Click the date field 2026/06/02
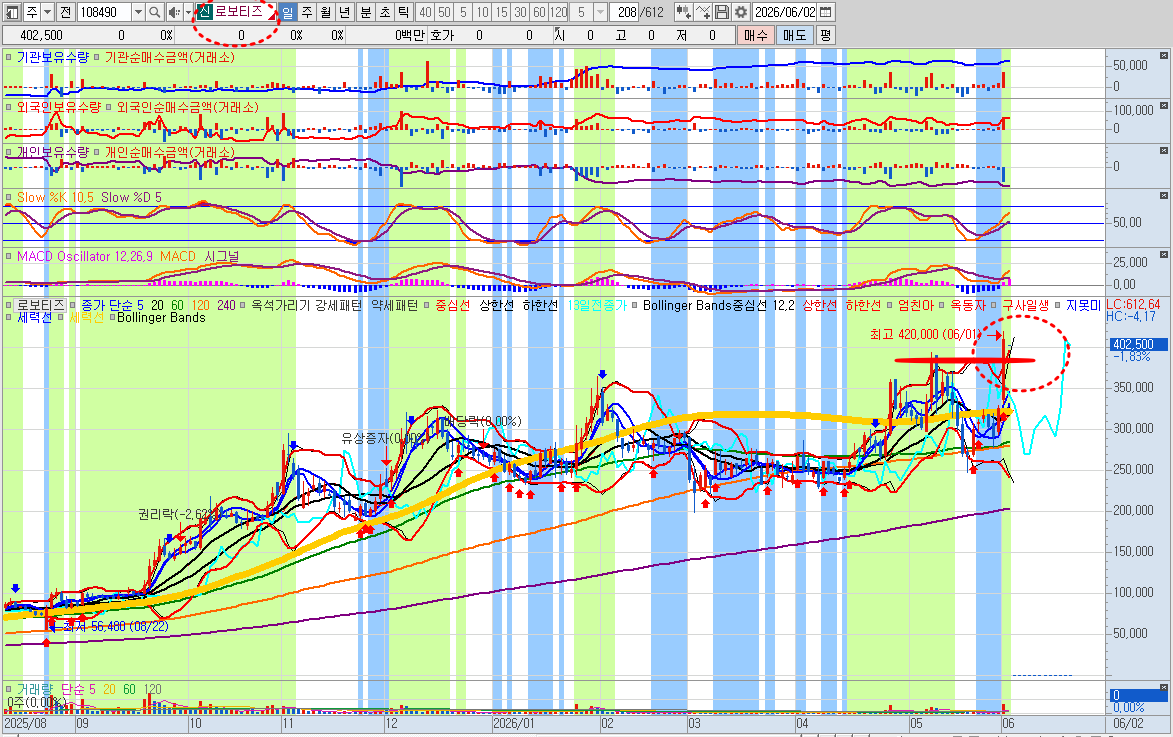 tap(785, 12)
